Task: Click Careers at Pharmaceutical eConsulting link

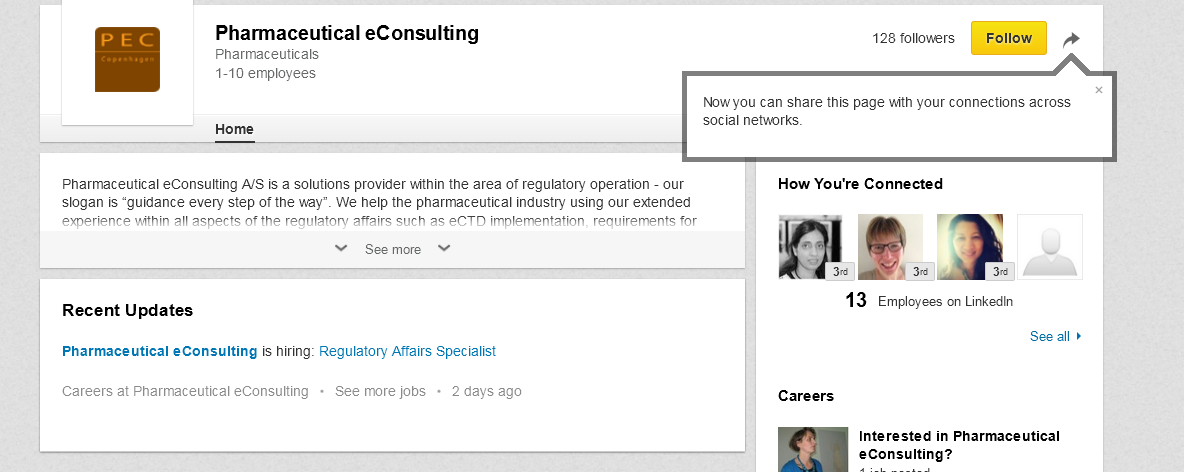Action: click(x=185, y=391)
